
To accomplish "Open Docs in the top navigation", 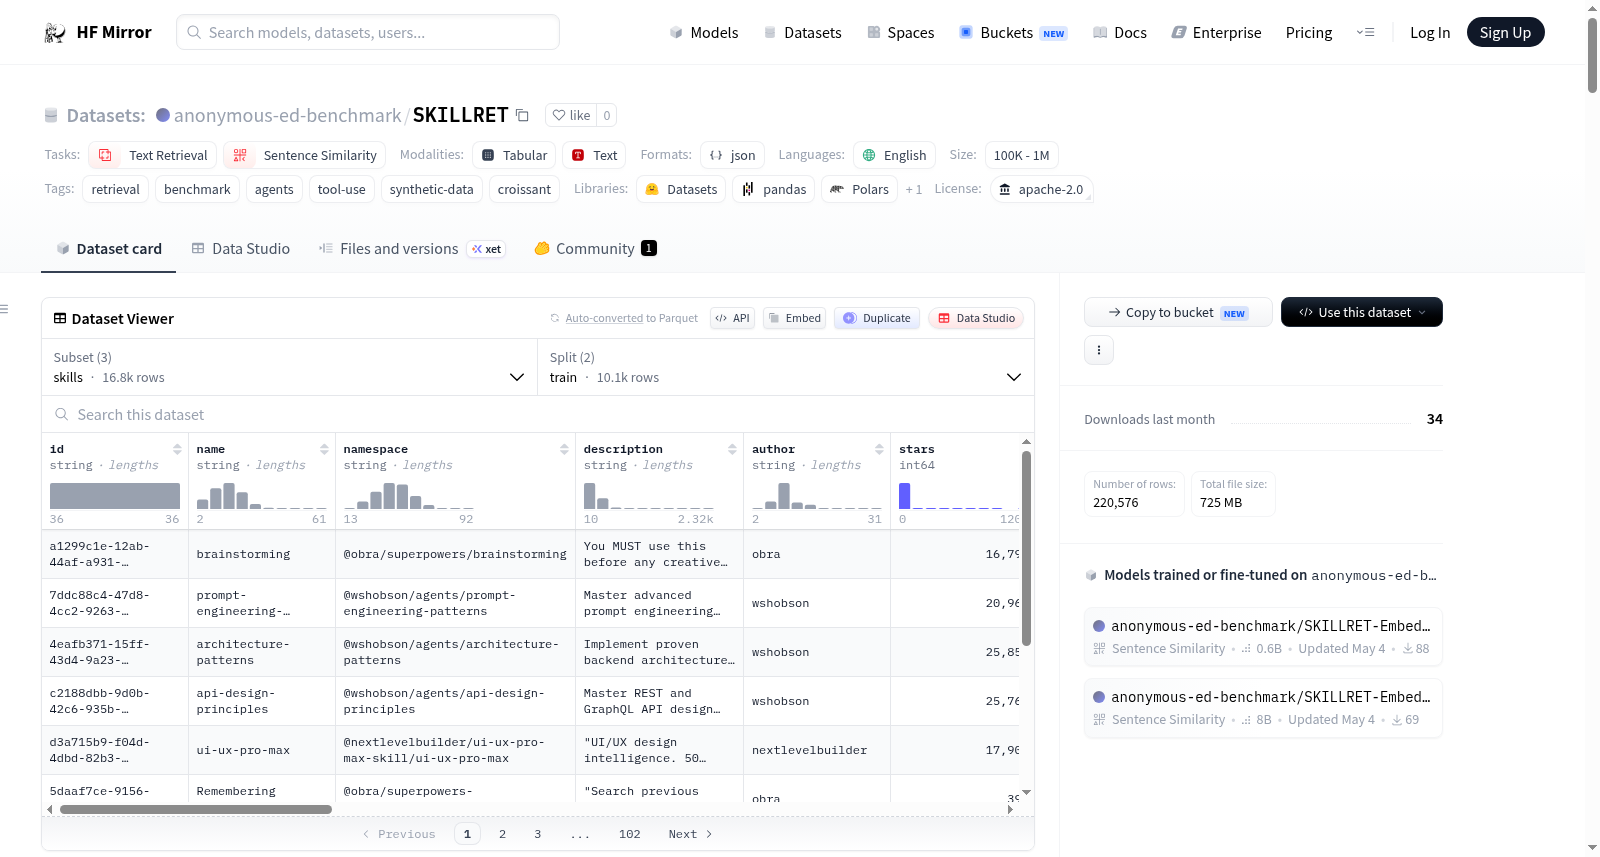I will 1119,33.
